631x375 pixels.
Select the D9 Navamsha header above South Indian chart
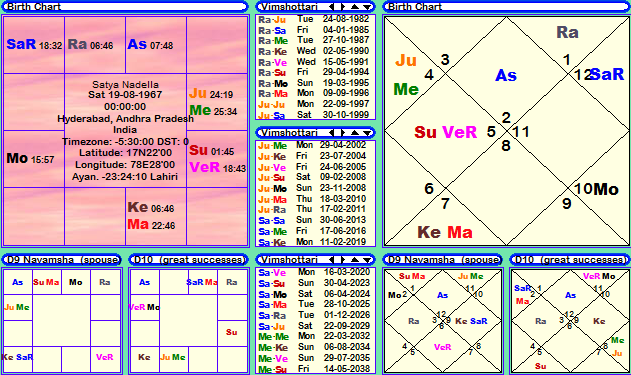(x=62, y=260)
